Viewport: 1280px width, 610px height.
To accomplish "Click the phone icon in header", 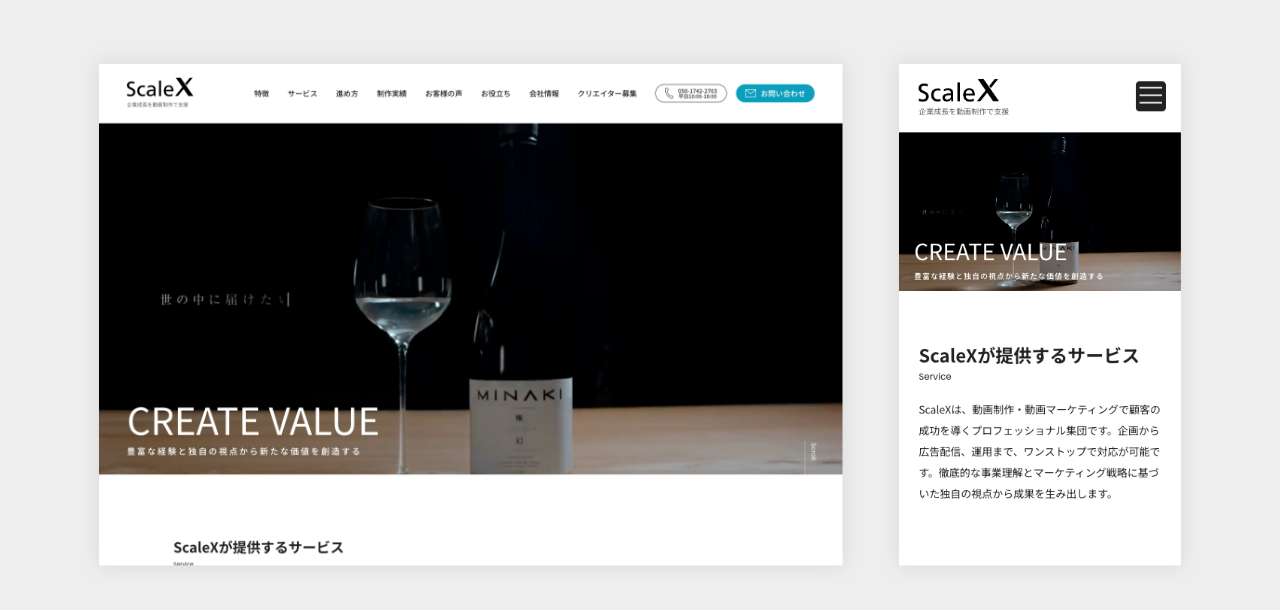I will 669,93.
